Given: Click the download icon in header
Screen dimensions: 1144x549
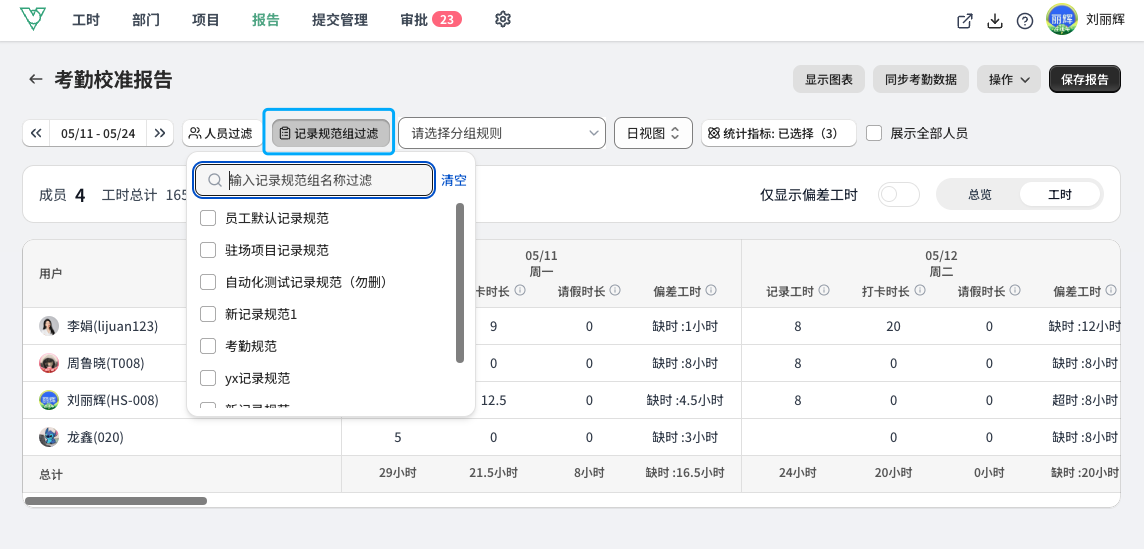Looking at the screenshot, I should [x=994, y=21].
